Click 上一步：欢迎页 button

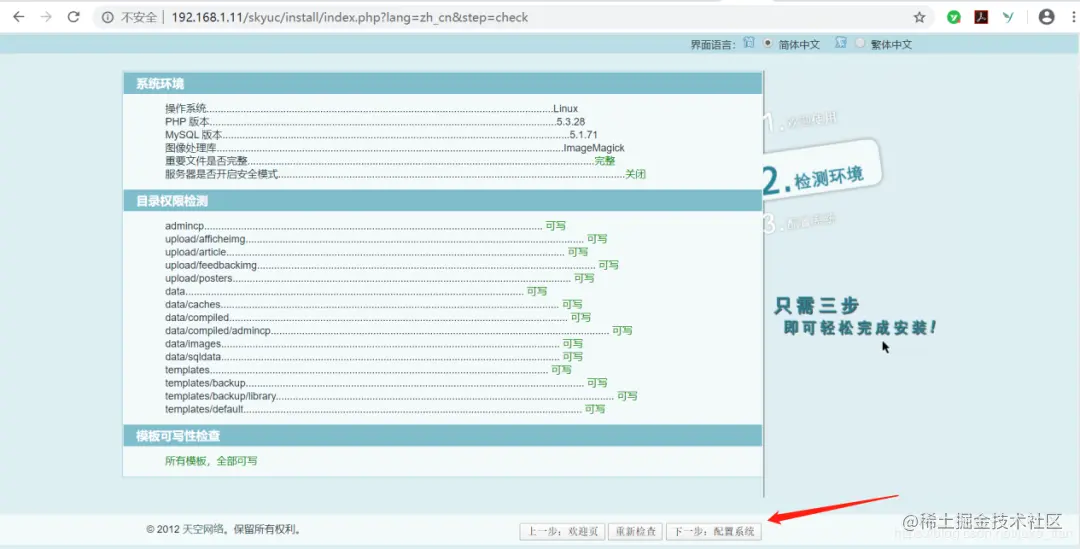coord(562,532)
